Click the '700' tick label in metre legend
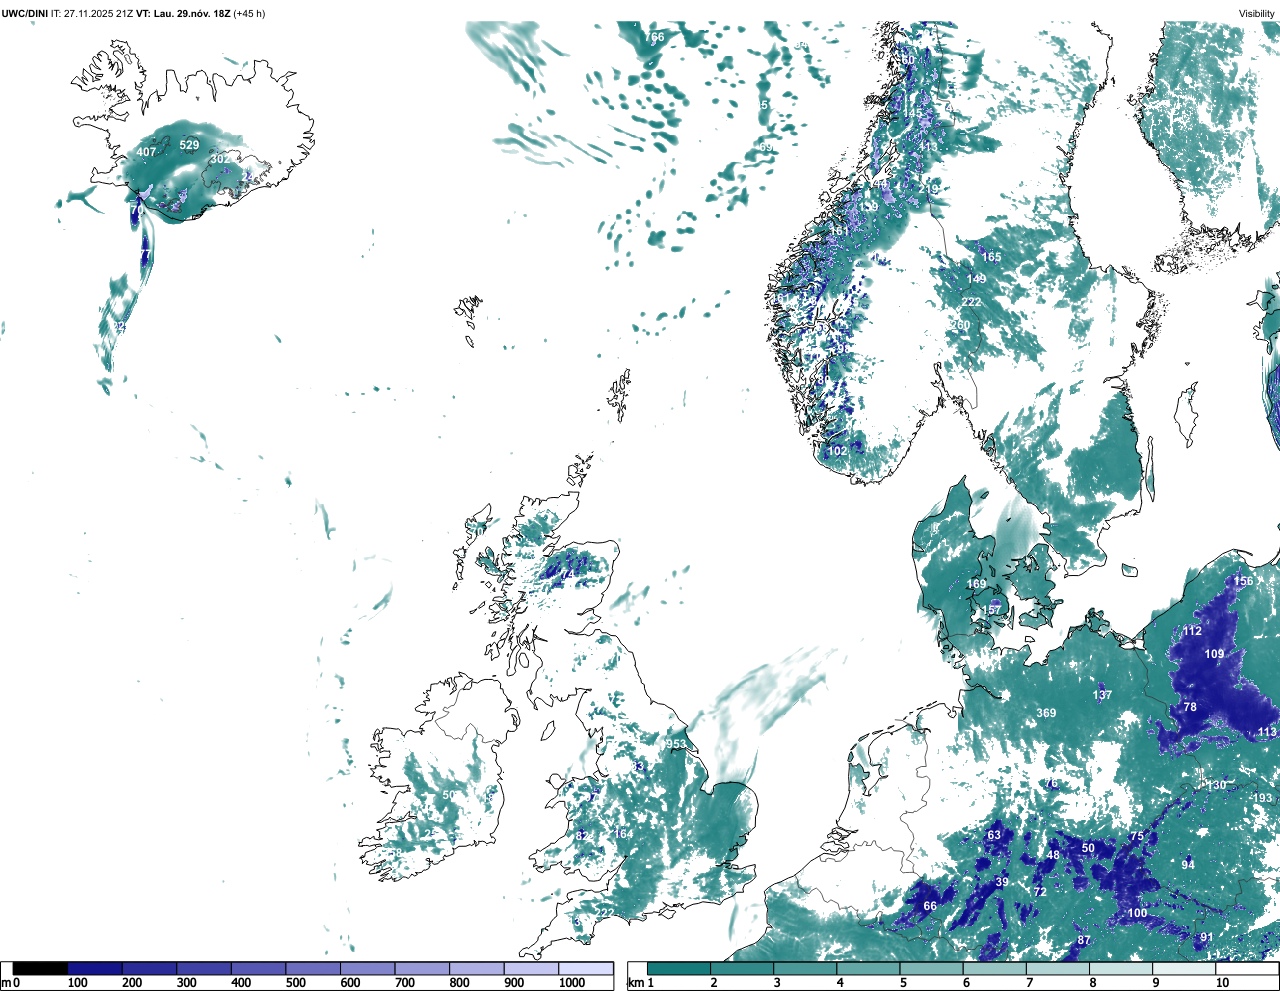The image size is (1280, 991). tap(405, 983)
